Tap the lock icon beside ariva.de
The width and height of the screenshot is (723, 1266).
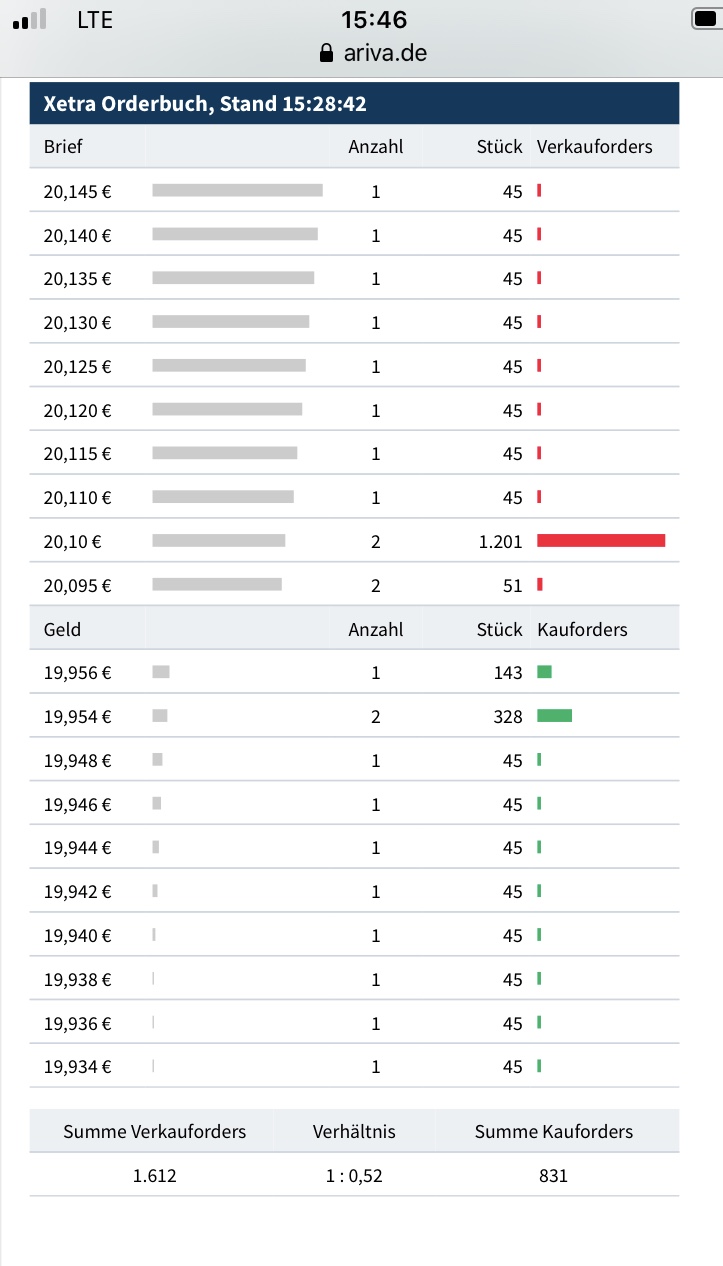click(x=325, y=54)
